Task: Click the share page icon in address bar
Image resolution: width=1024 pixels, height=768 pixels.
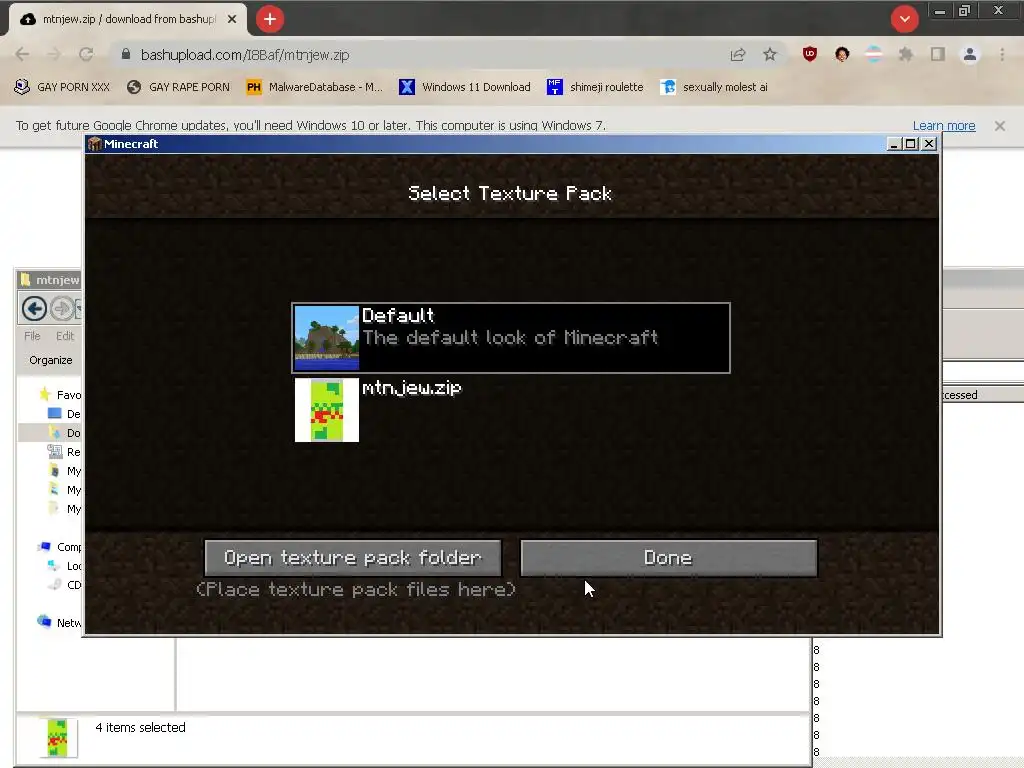Action: pos(738,55)
